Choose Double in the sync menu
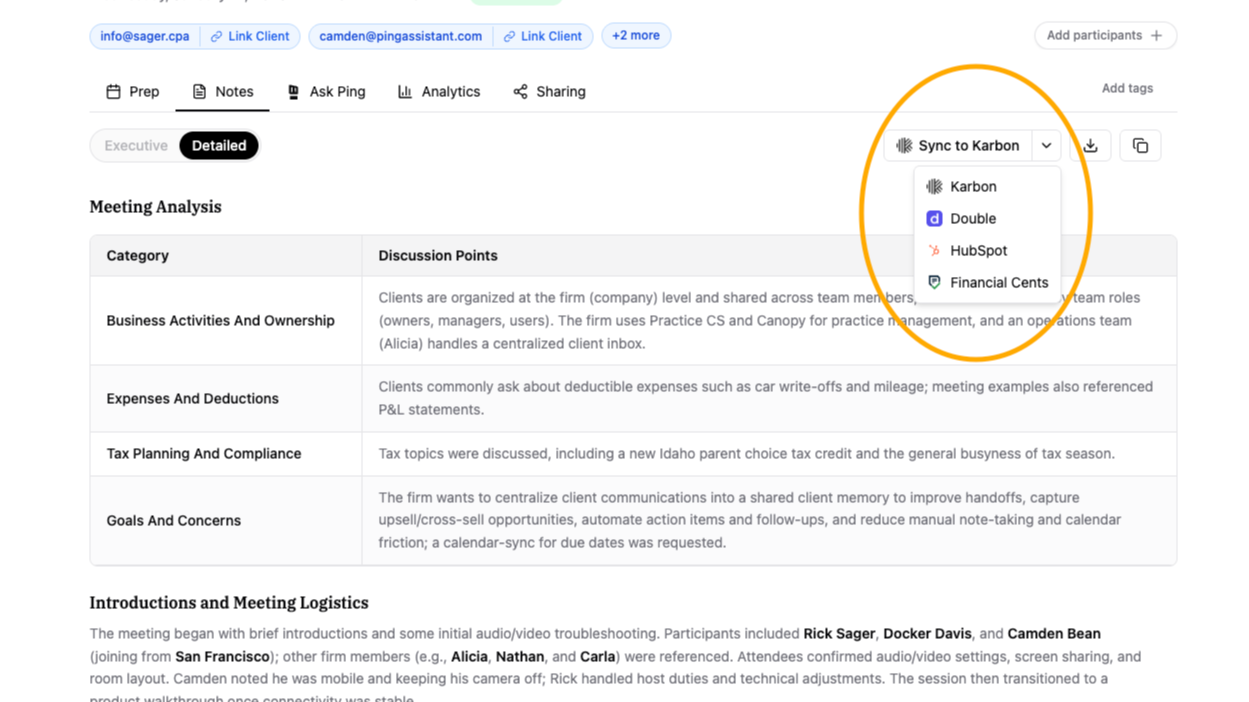1249x702 pixels. (x=972, y=219)
